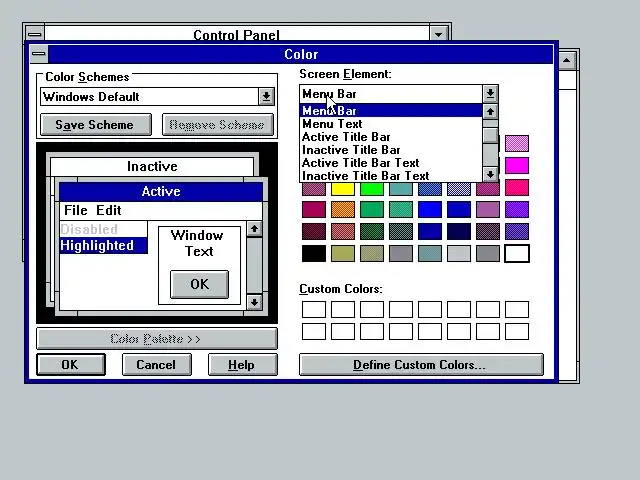Confirm with the main OK button
The width and height of the screenshot is (640, 480).
coord(71,364)
